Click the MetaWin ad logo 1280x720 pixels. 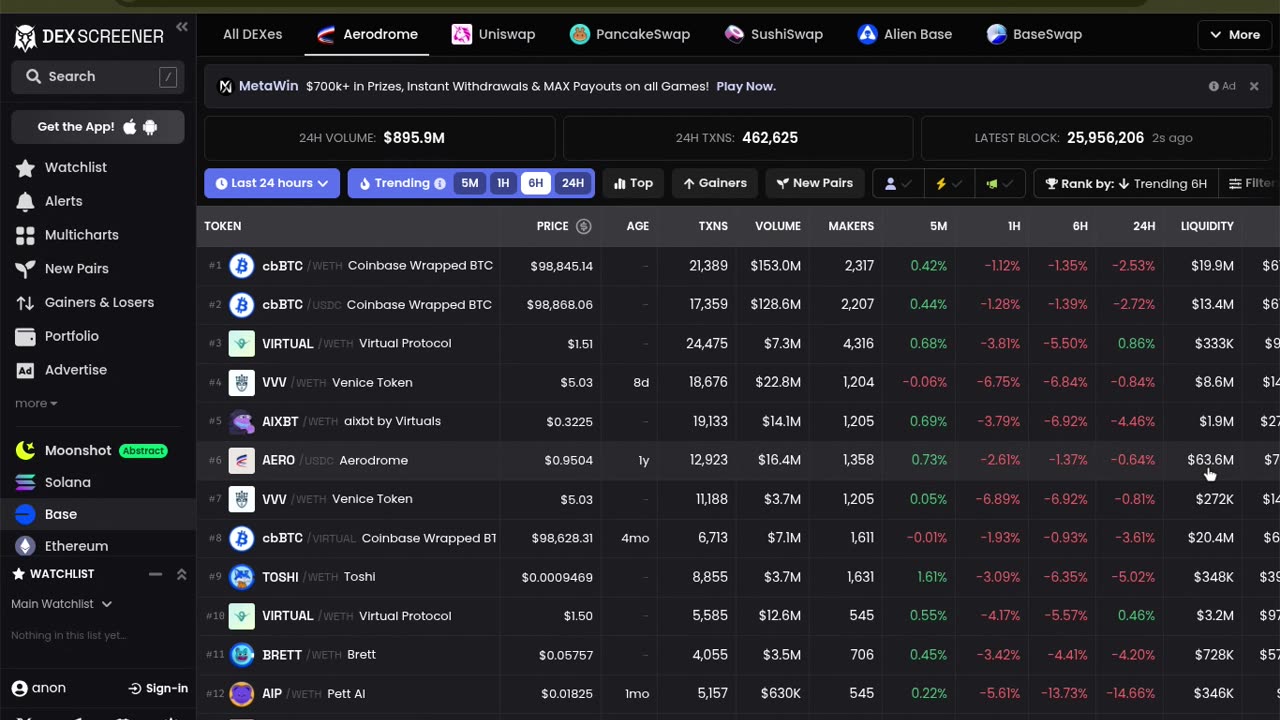226,87
